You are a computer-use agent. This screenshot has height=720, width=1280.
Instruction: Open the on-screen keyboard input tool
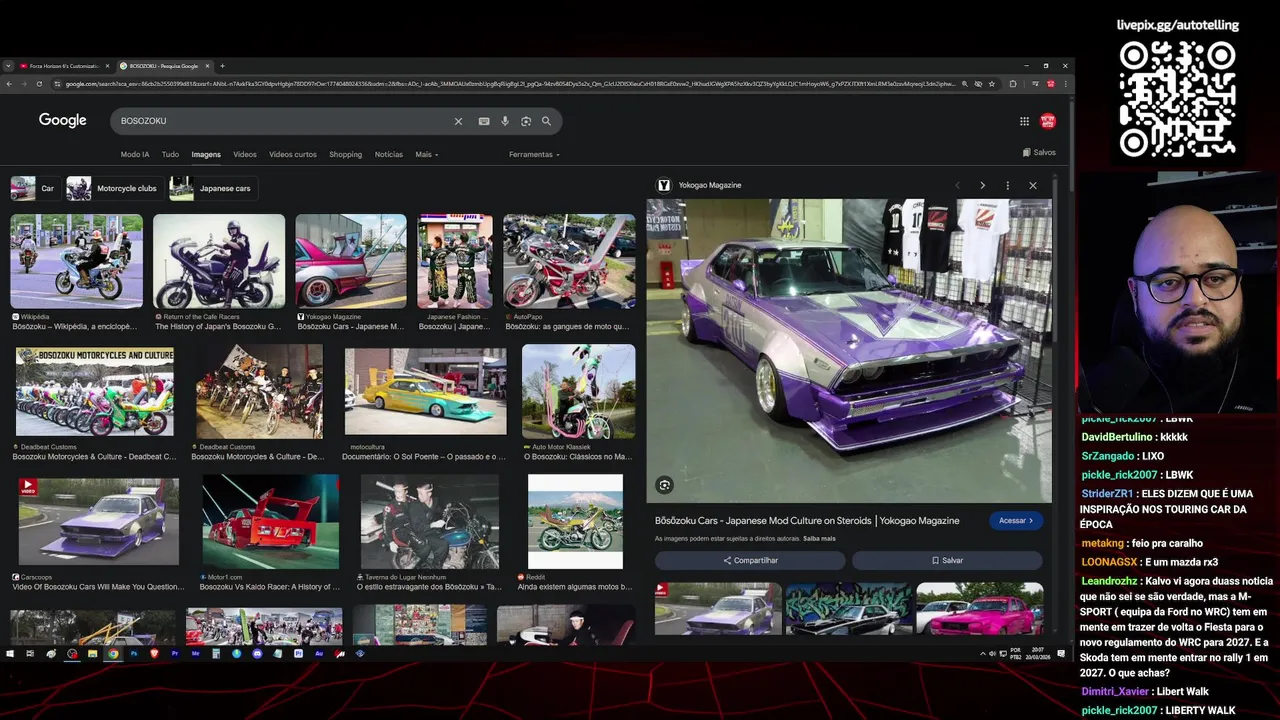484,121
